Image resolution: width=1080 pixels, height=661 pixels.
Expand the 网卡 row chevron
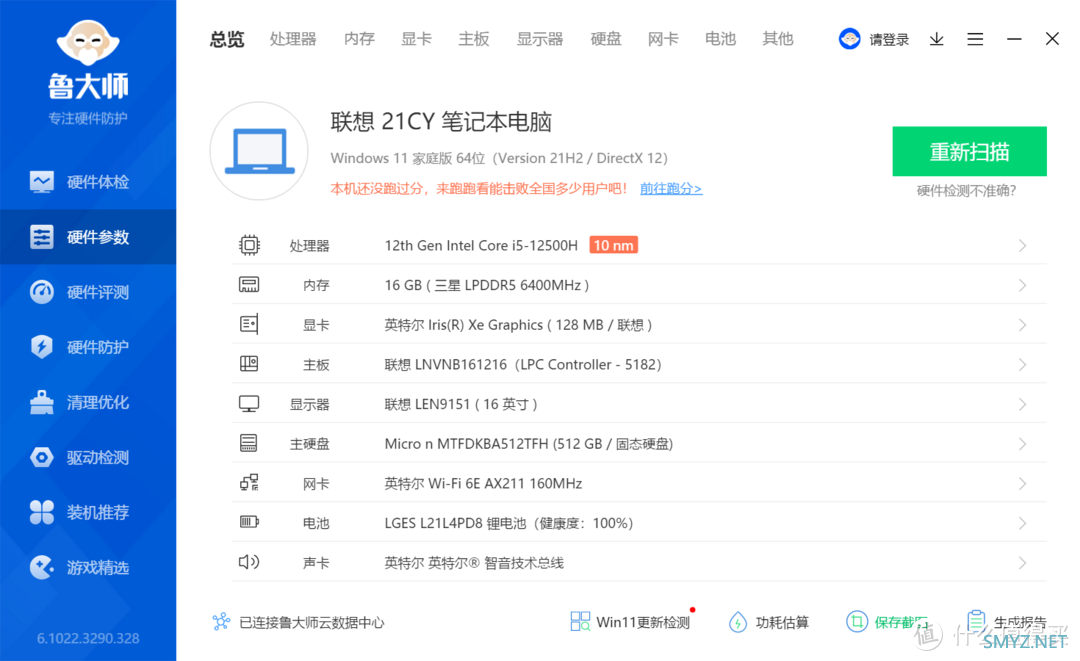click(x=1022, y=483)
